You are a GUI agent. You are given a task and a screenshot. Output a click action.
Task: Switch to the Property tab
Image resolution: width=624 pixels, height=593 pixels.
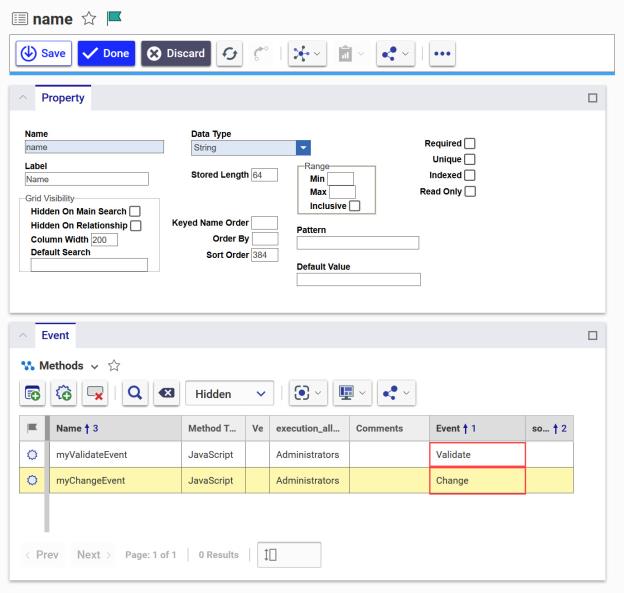click(x=63, y=98)
